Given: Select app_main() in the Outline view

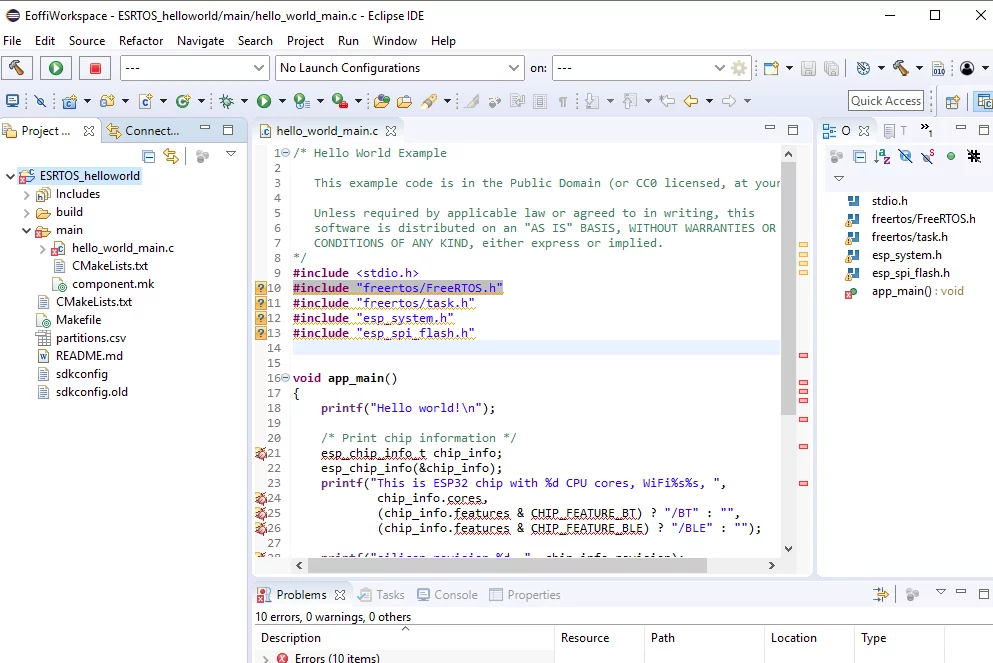Looking at the screenshot, I should (901, 291).
